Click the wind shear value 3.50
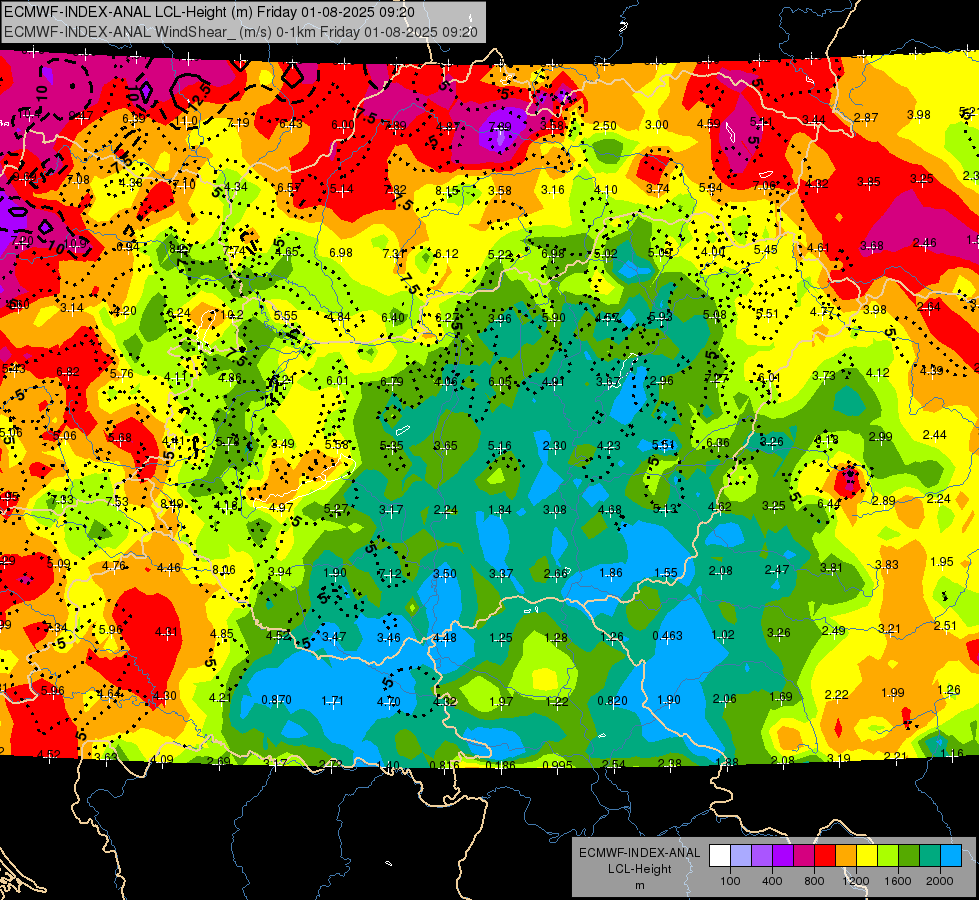Screen dimensions: 979x900 [x=445, y=573]
